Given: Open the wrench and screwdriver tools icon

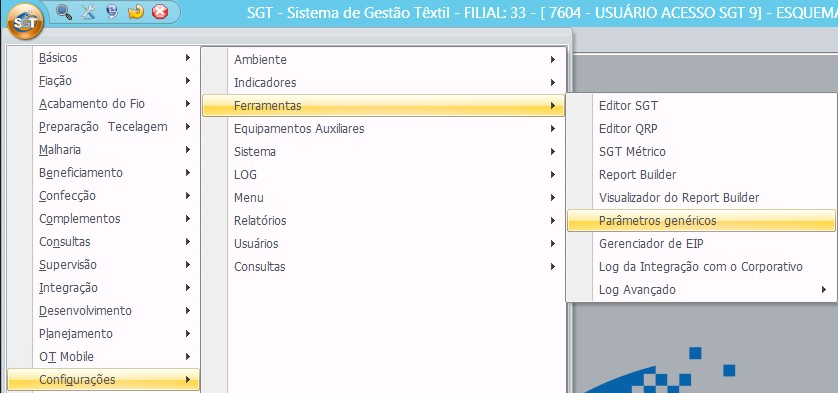Looking at the screenshot, I should tap(88, 12).
